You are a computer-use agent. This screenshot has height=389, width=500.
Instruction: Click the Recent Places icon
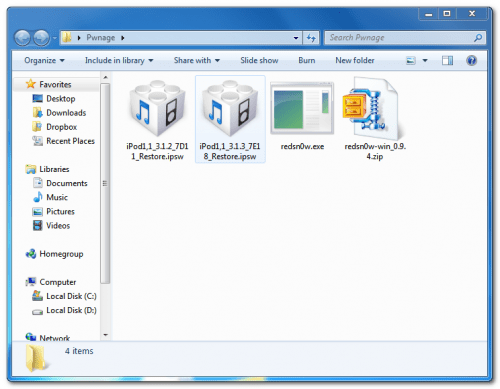38,141
